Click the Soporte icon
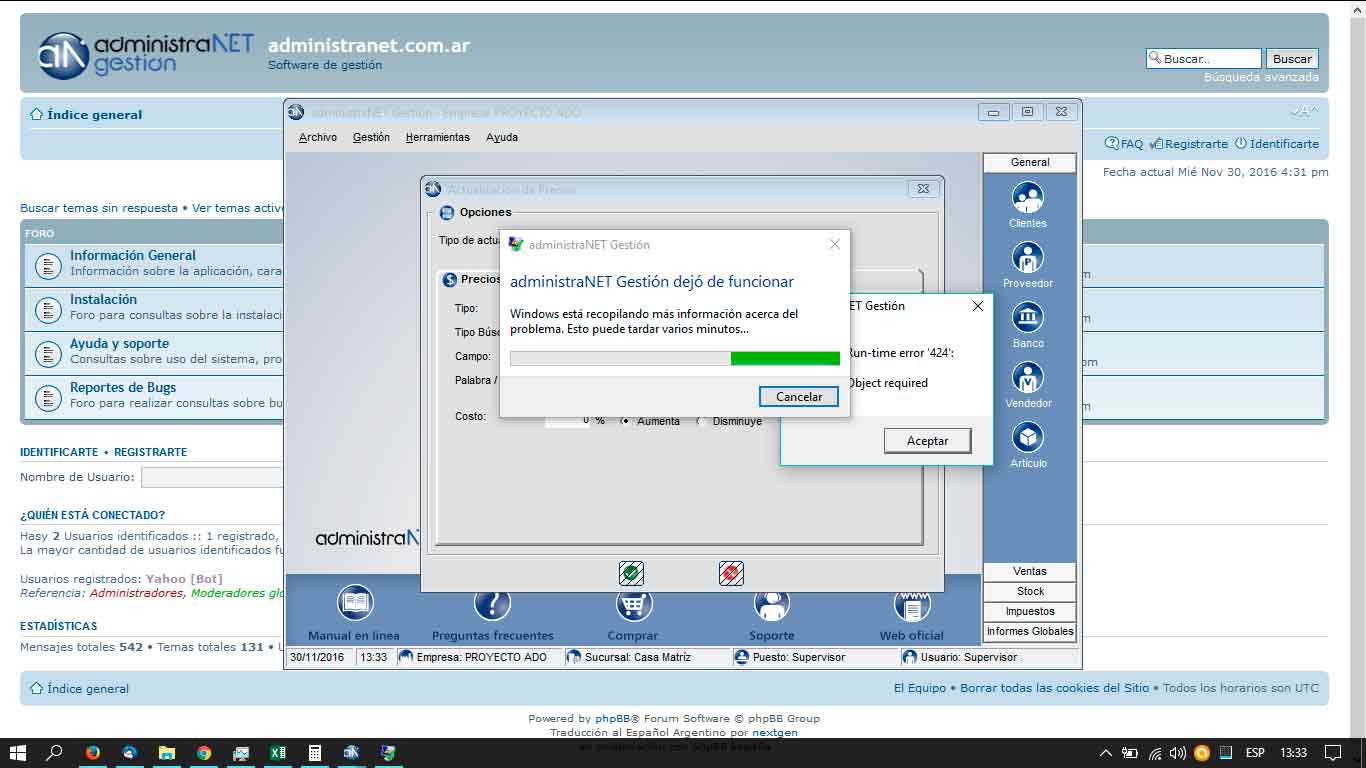The width and height of the screenshot is (1366, 768). pos(771,603)
